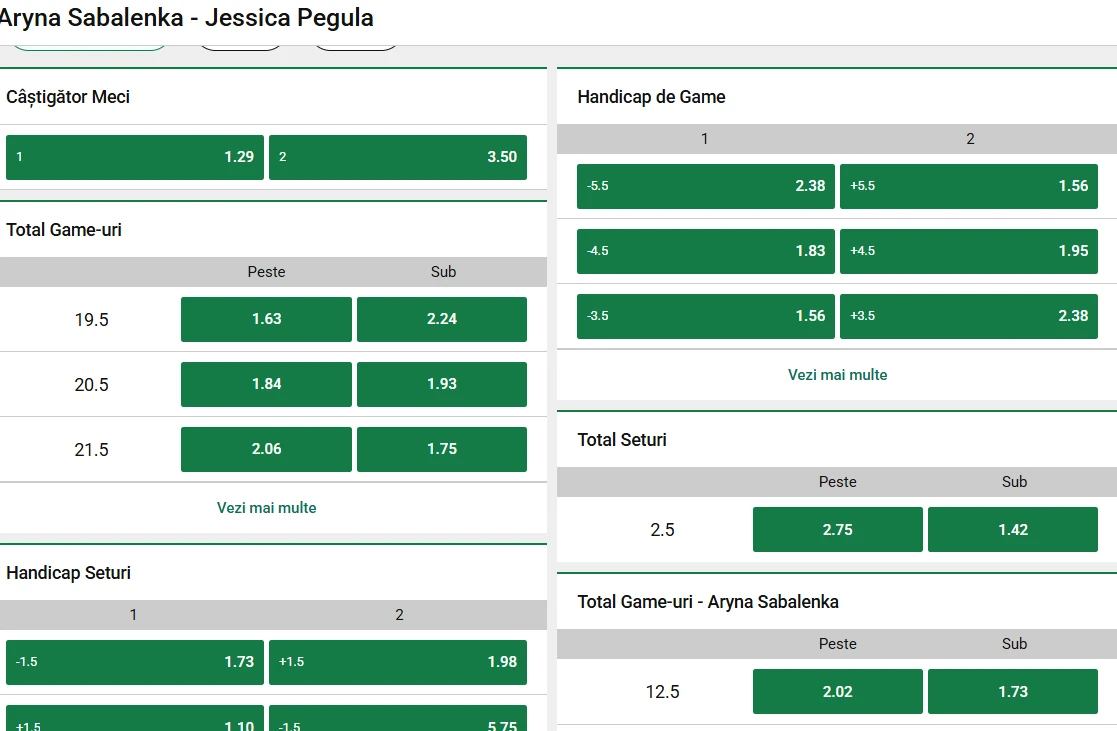The height and width of the screenshot is (731, 1117).
Task: Choose -1.5 set handicap at 1.73
Action: click(135, 662)
